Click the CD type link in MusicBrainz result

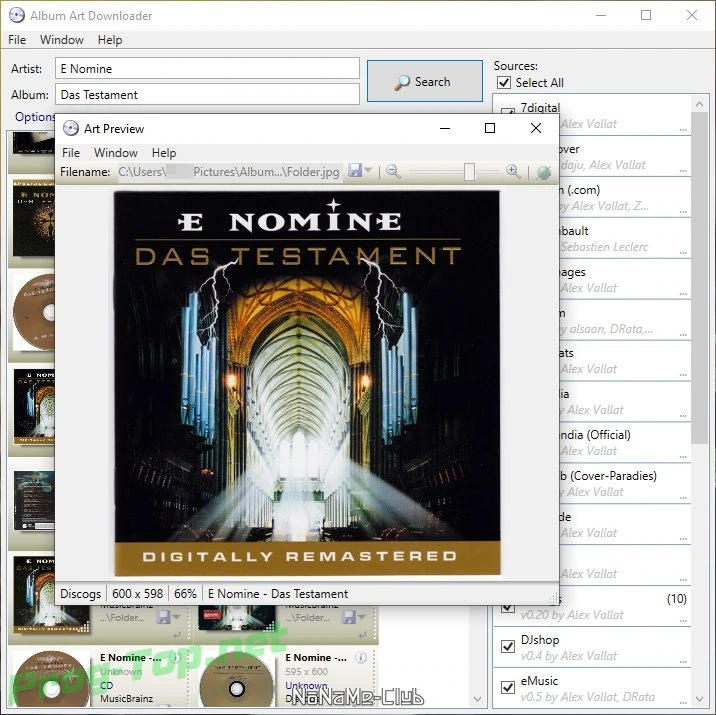(x=106, y=685)
